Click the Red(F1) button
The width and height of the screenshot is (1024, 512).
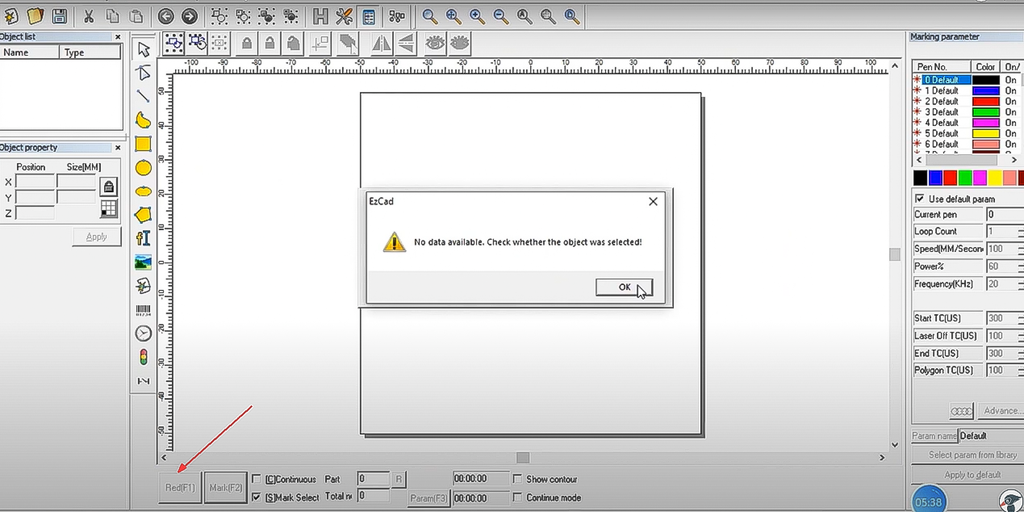coord(180,488)
